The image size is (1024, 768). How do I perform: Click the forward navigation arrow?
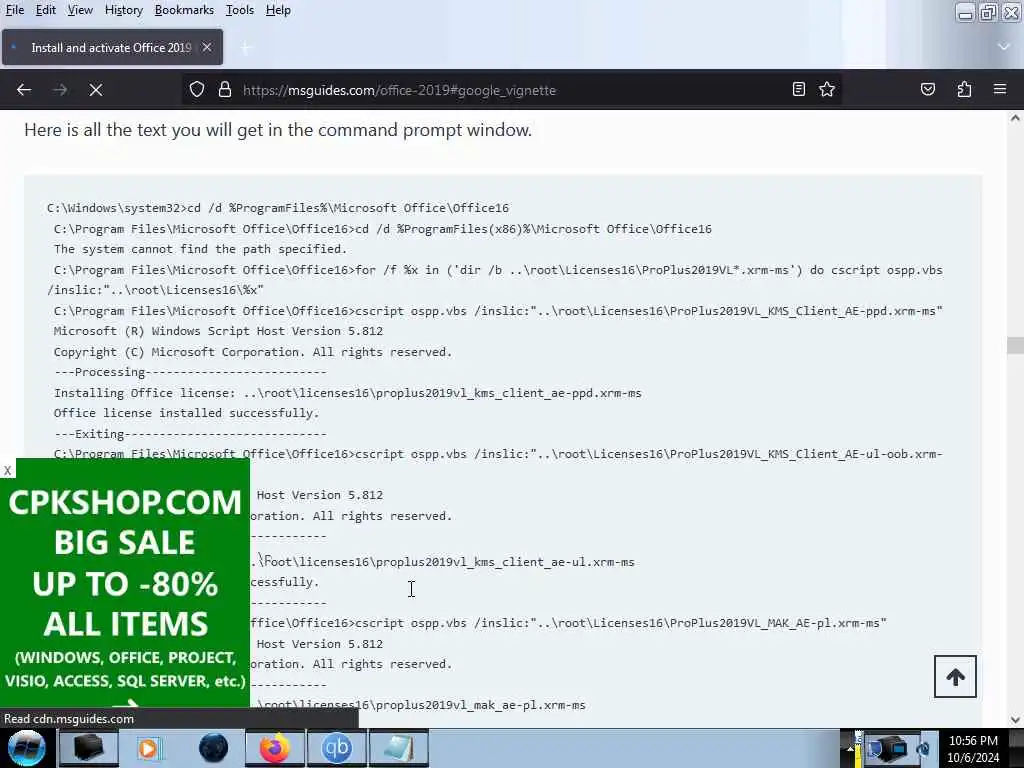click(60, 89)
